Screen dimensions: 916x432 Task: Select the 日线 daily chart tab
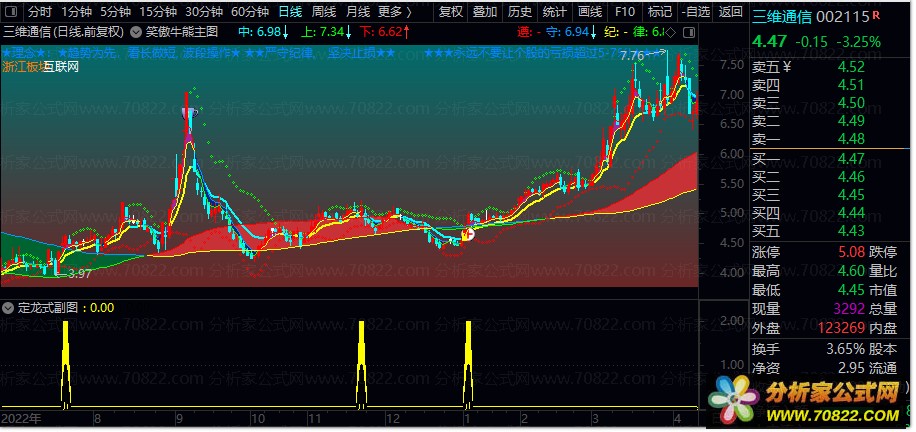(290, 11)
